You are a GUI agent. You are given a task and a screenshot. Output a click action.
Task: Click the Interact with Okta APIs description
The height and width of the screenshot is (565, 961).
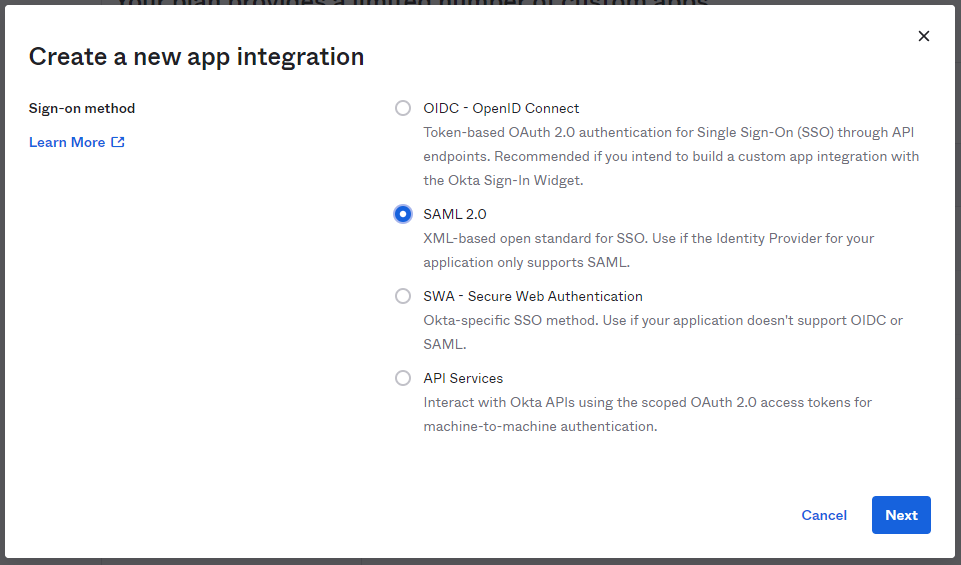pos(647,414)
